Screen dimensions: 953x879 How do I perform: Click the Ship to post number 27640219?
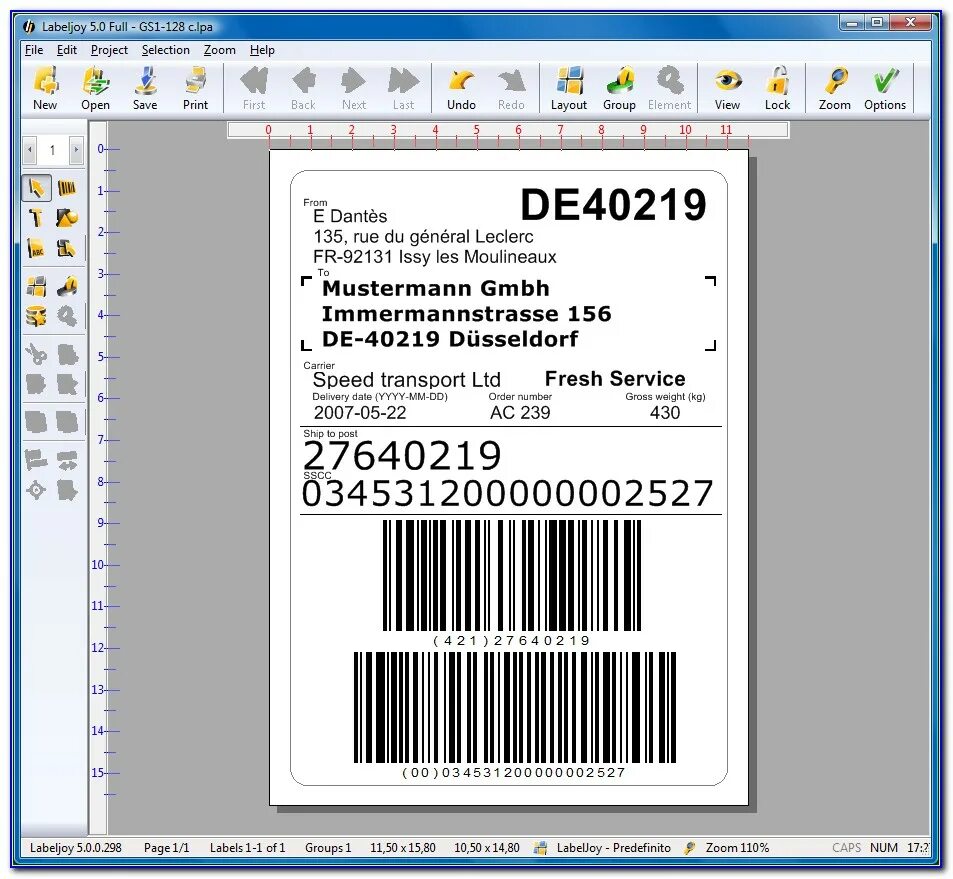click(402, 456)
